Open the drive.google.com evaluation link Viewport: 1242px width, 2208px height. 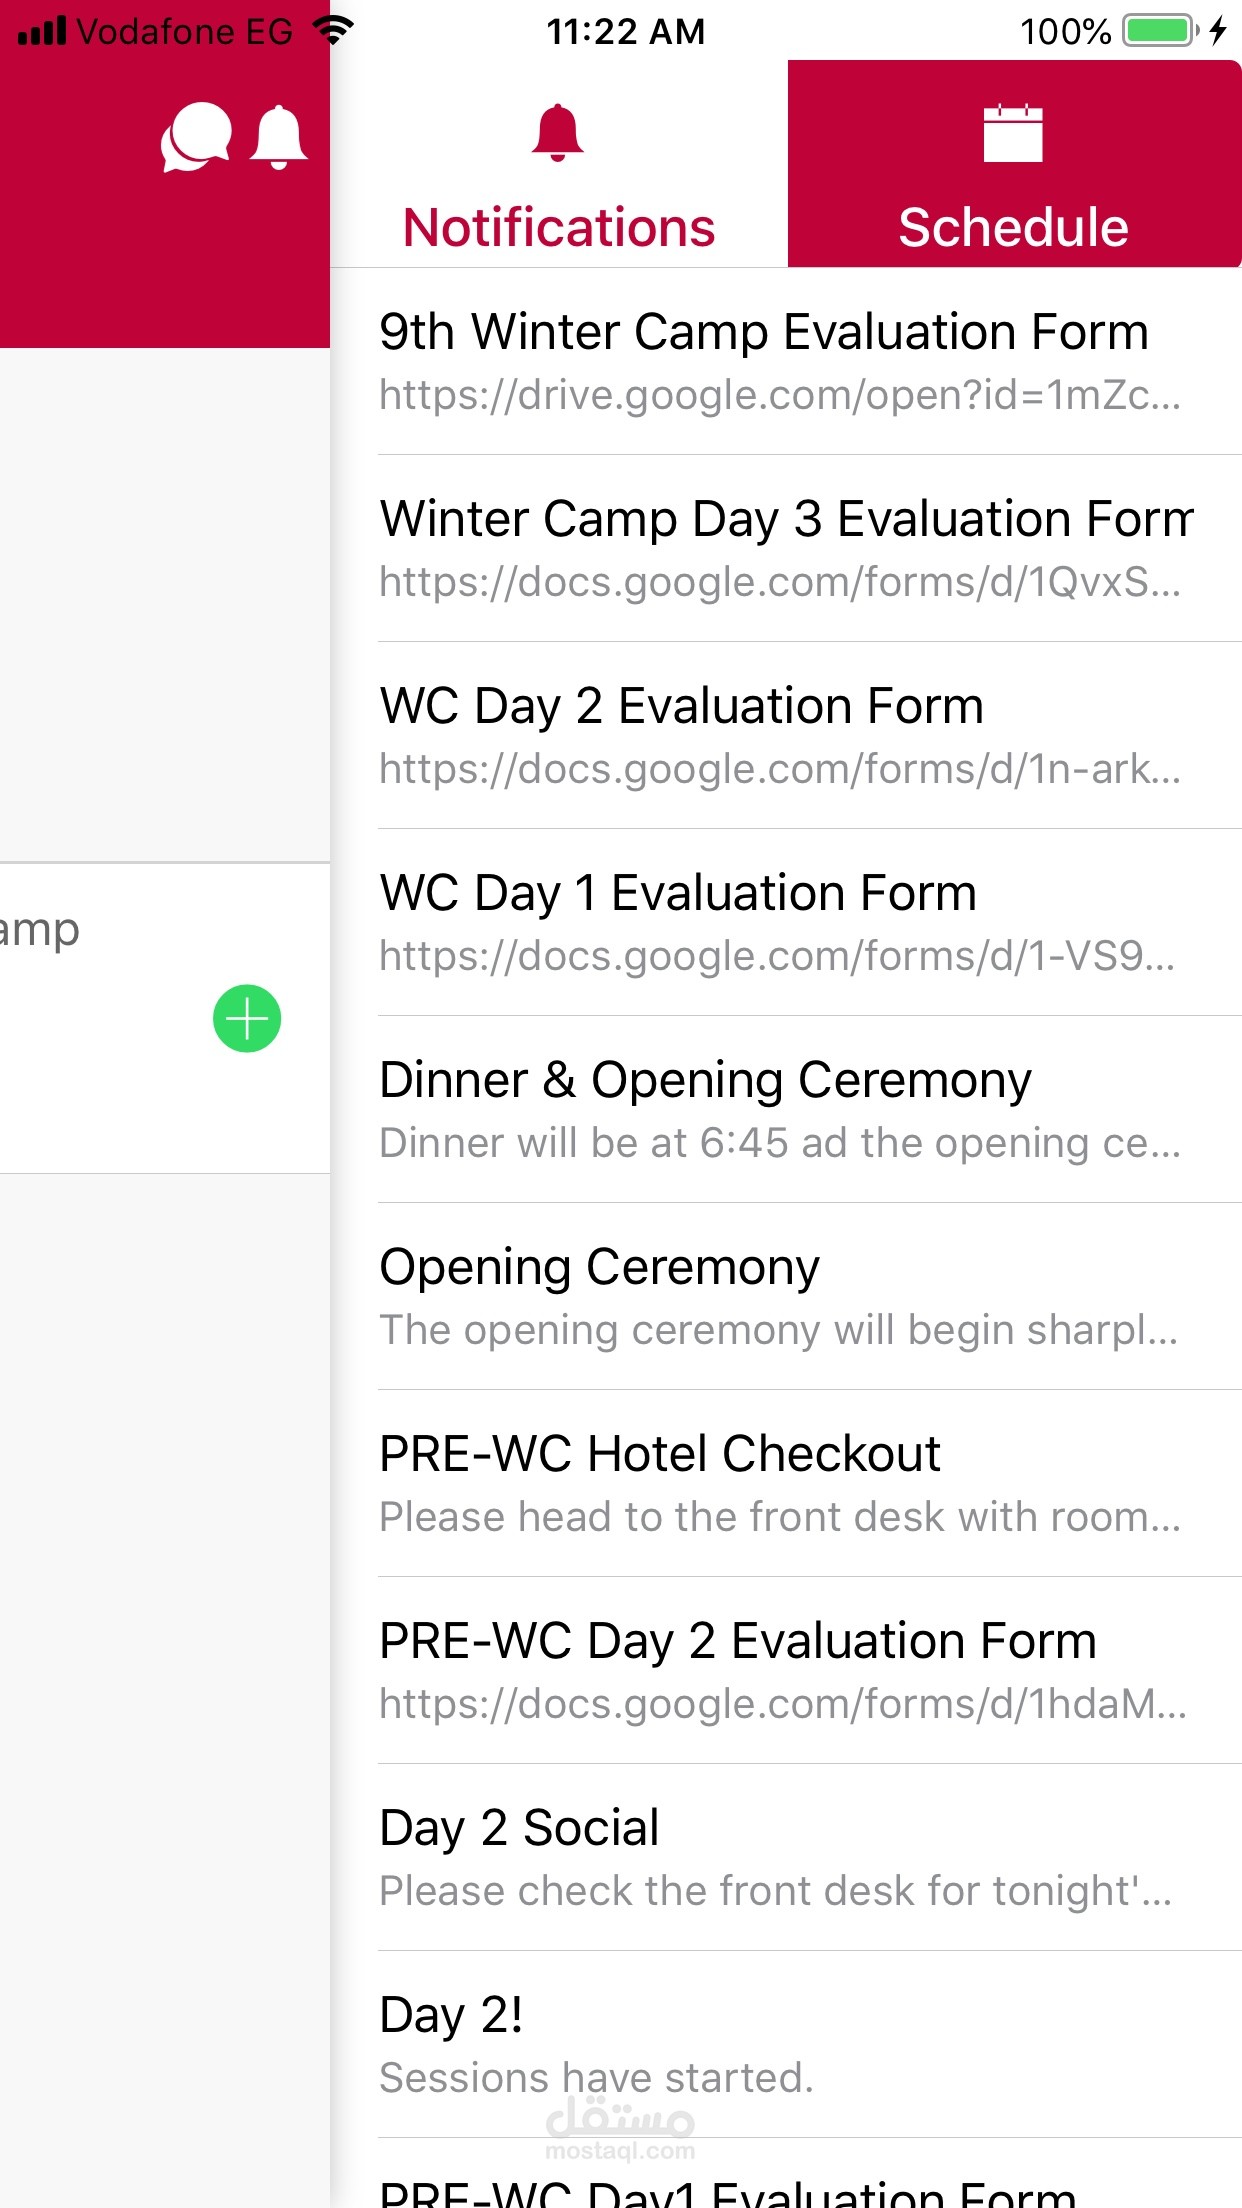780,396
